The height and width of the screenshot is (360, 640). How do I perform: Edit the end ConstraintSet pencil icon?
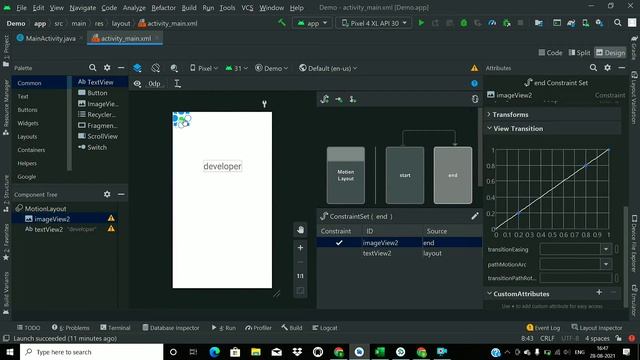pos(474,216)
